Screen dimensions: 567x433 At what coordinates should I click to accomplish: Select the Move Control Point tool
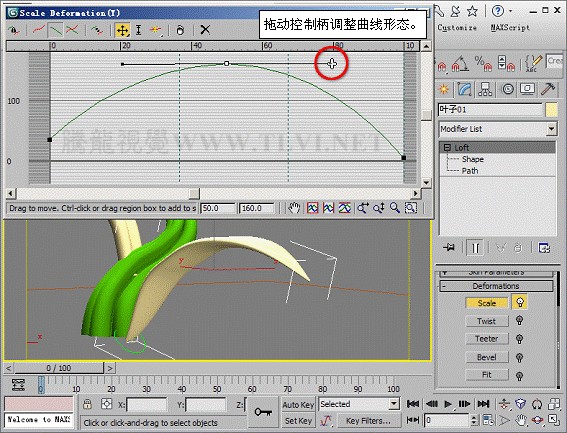(x=123, y=30)
